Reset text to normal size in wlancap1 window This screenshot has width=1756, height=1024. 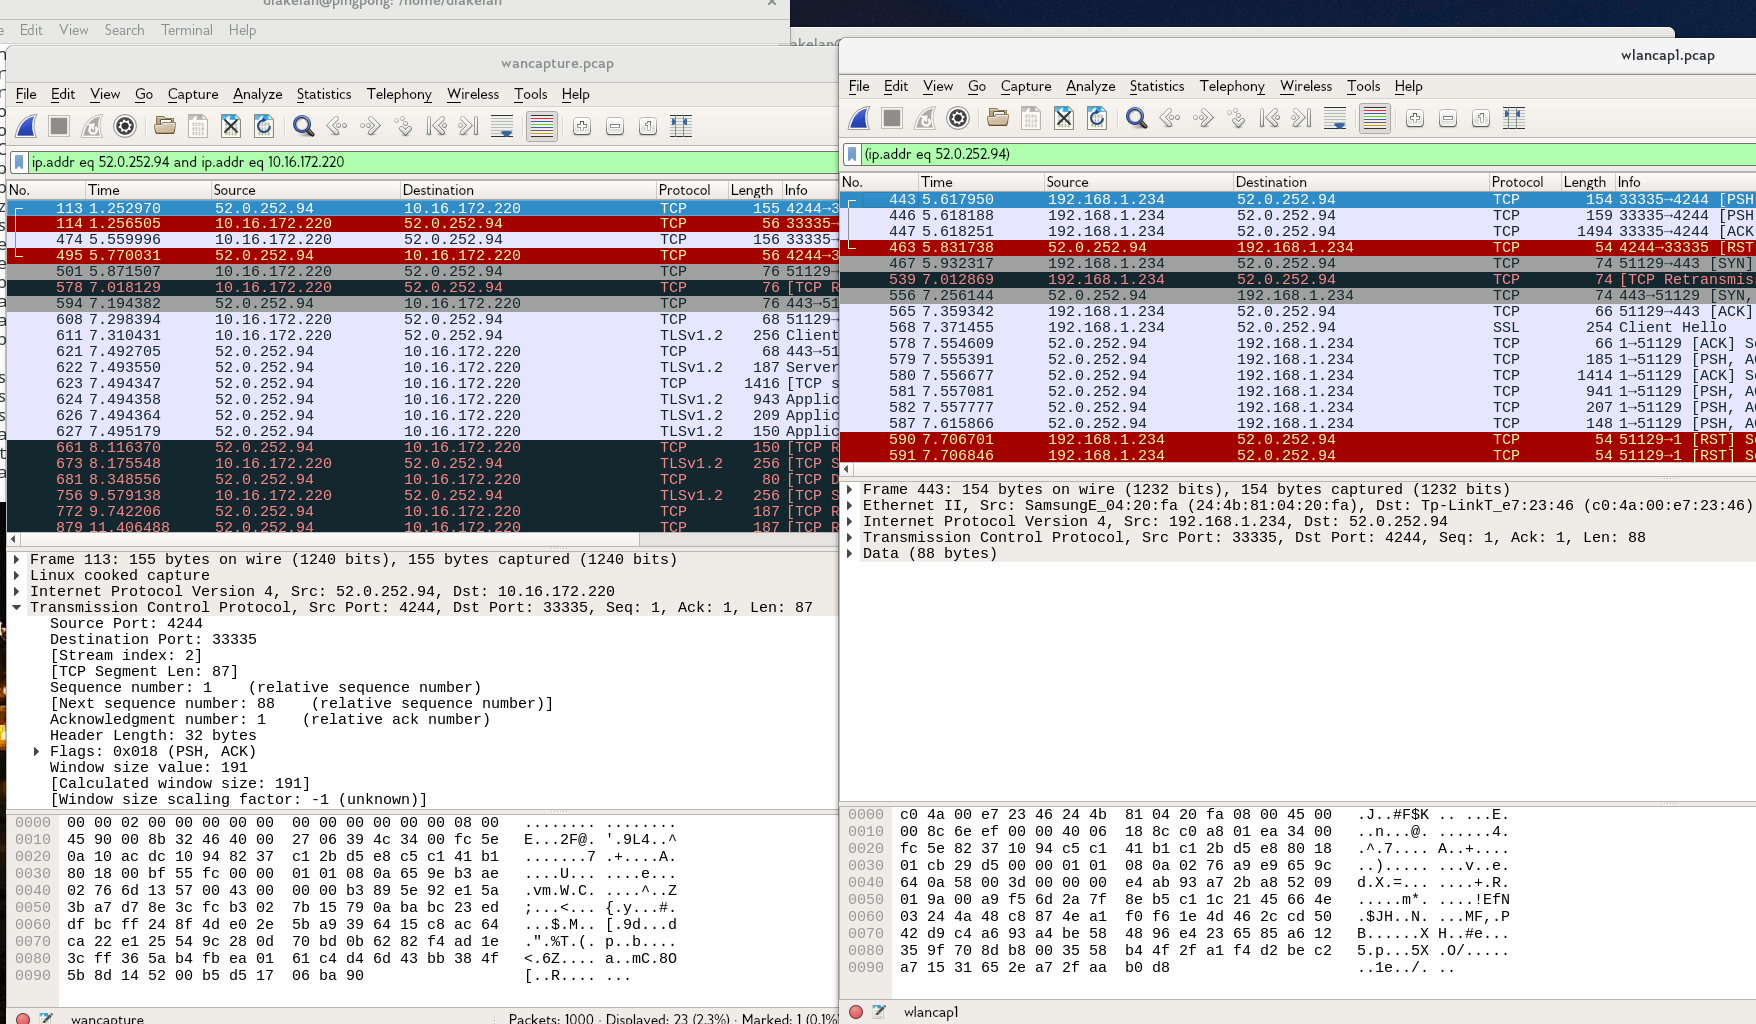click(x=1481, y=118)
